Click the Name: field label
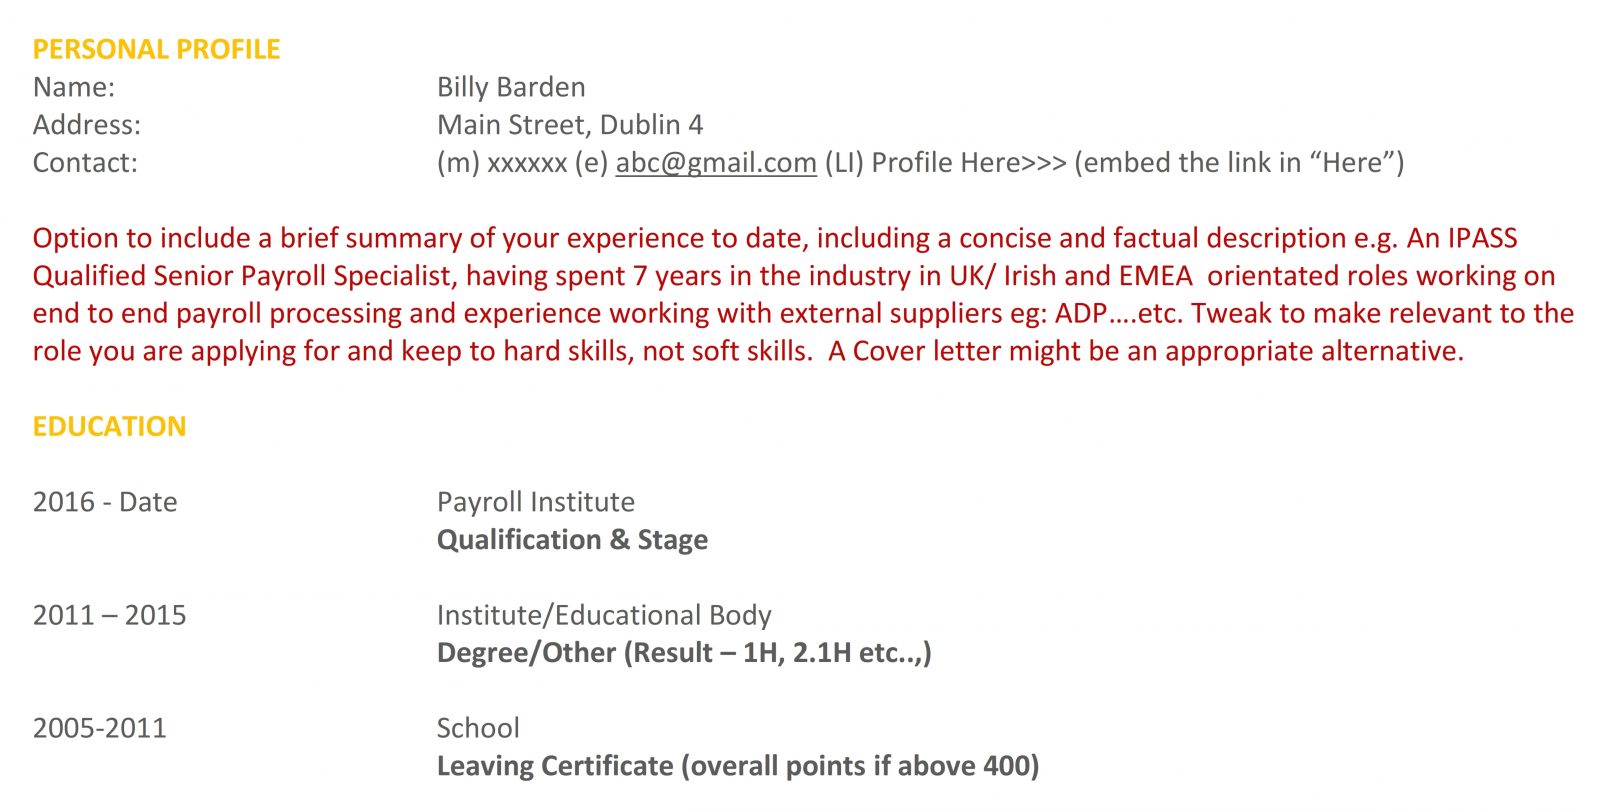Viewport: 1600px width, 812px height. (74, 88)
